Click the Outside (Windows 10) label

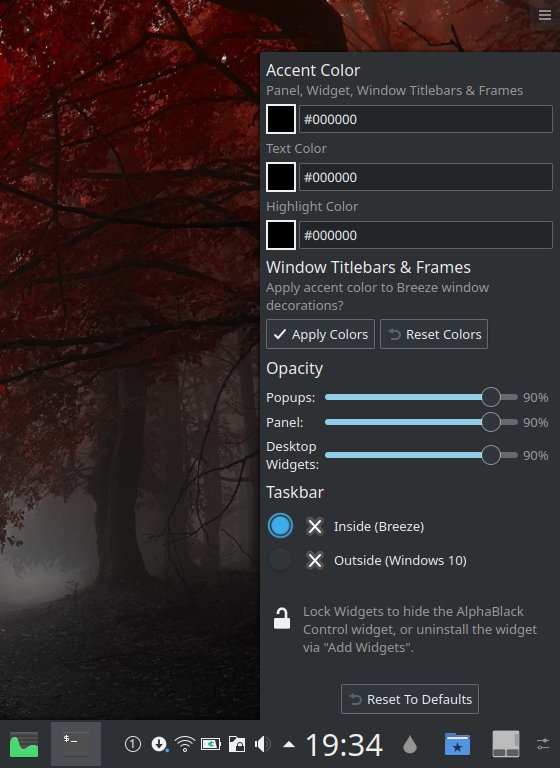pyautogui.click(x=400, y=560)
